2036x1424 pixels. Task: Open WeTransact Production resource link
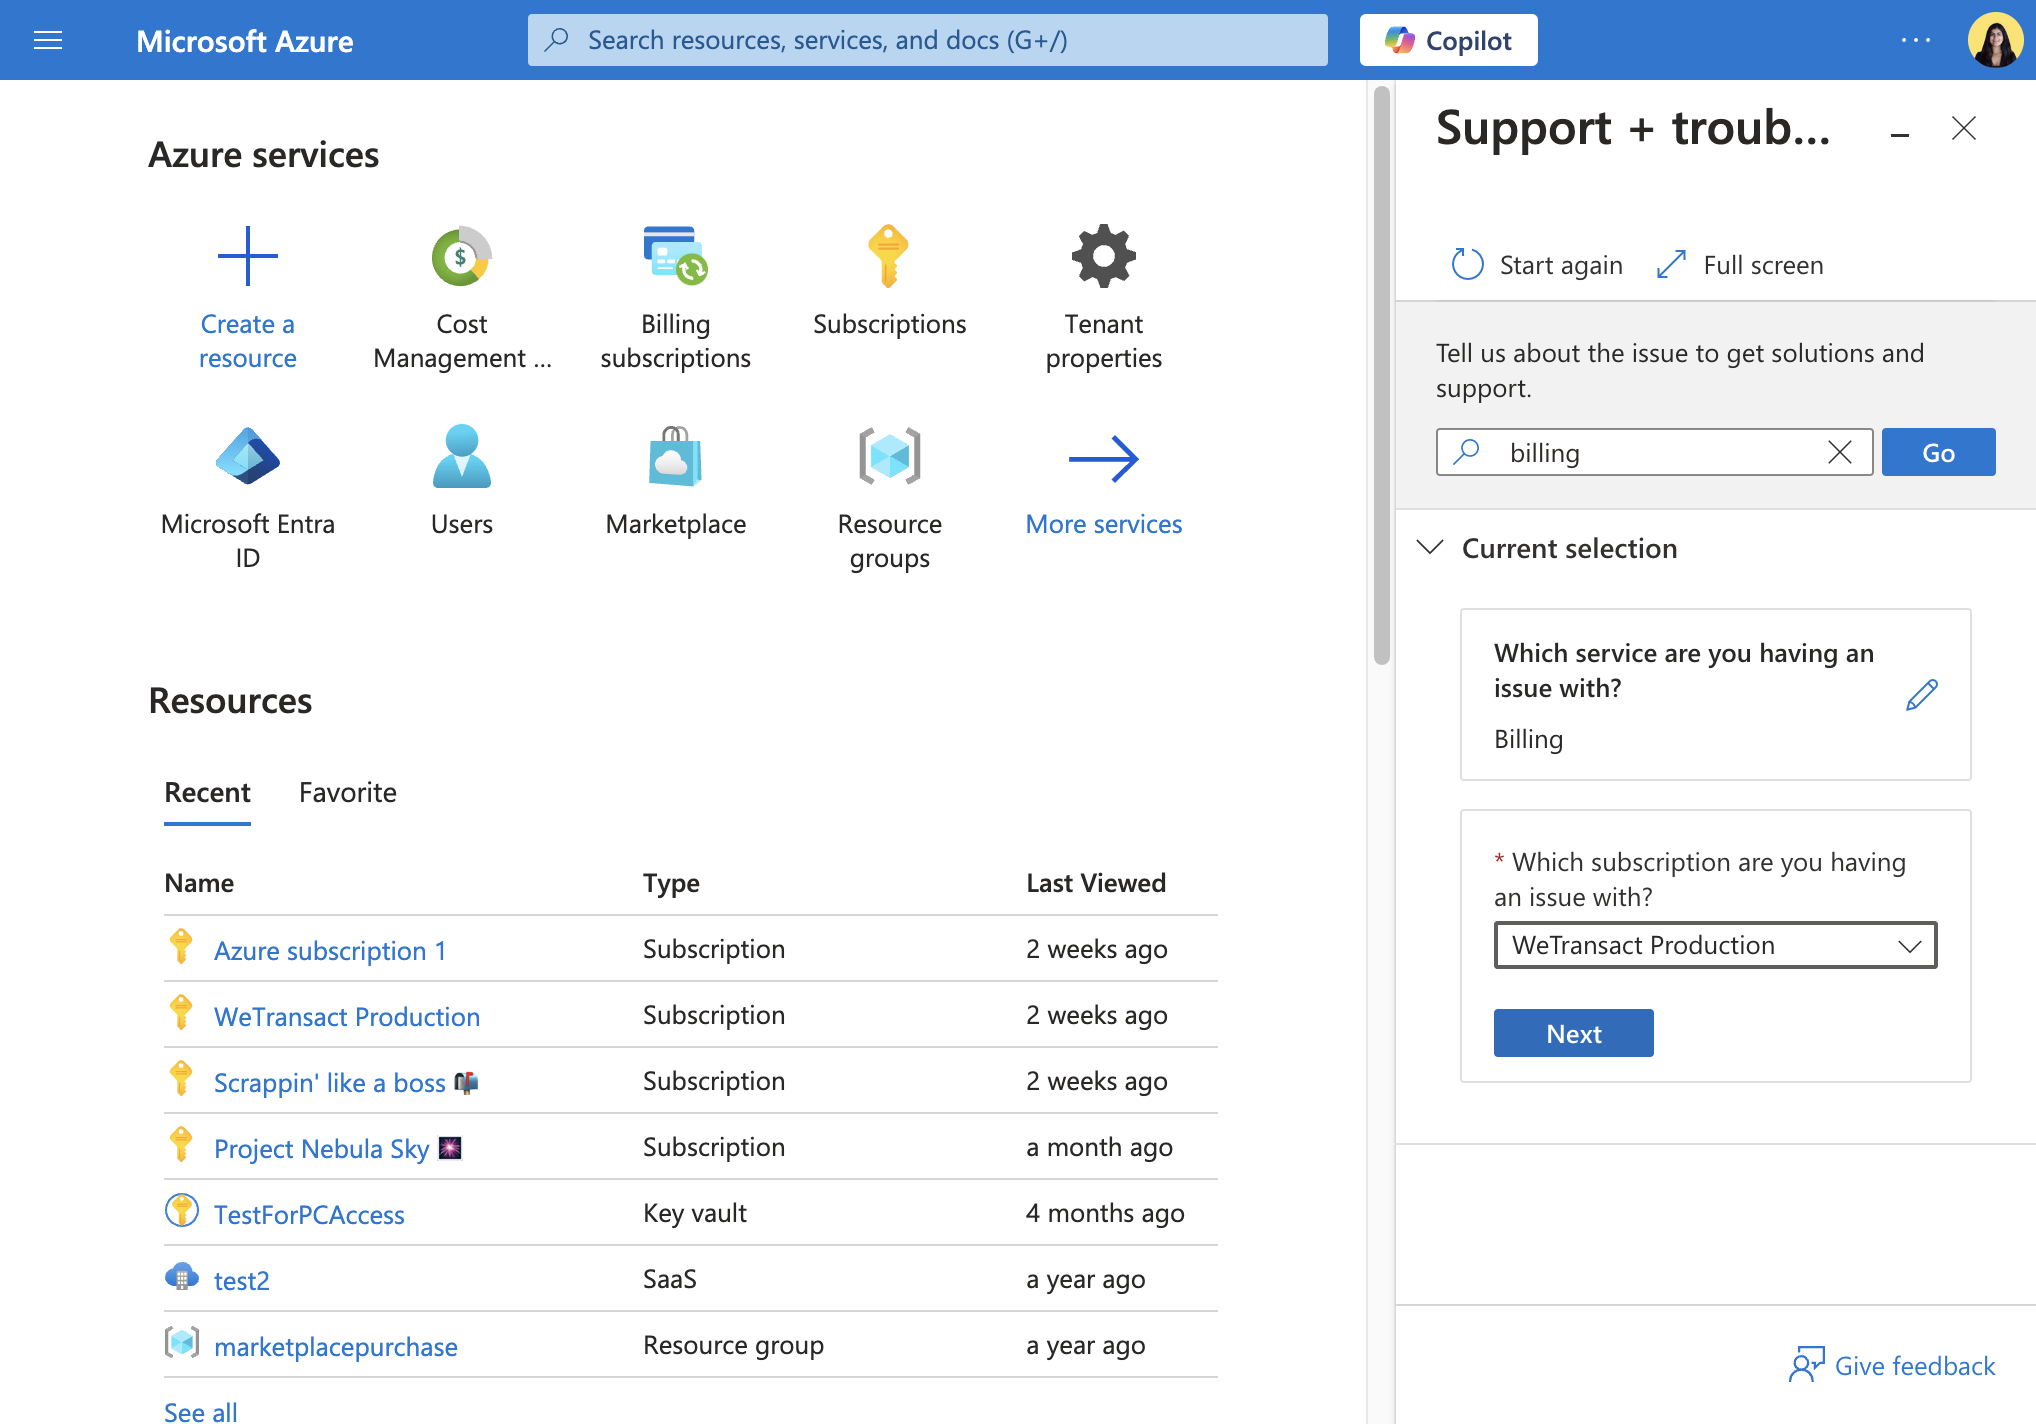pyautogui.click(x=347, y=1016)
